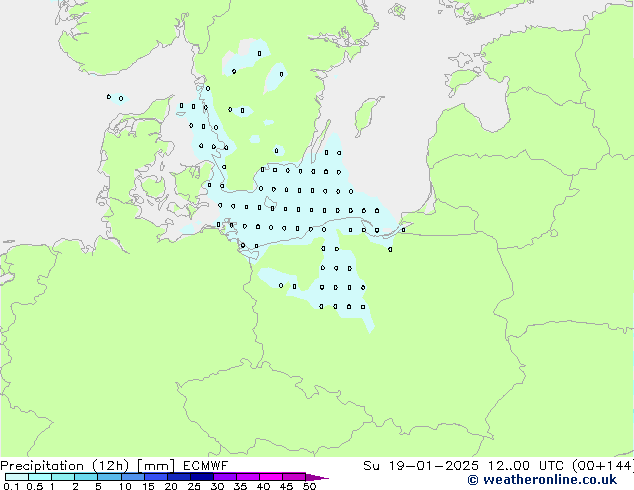Pick the 45–50 mm legend color swatch
The image size is (634, 490).
coord(294,477)
